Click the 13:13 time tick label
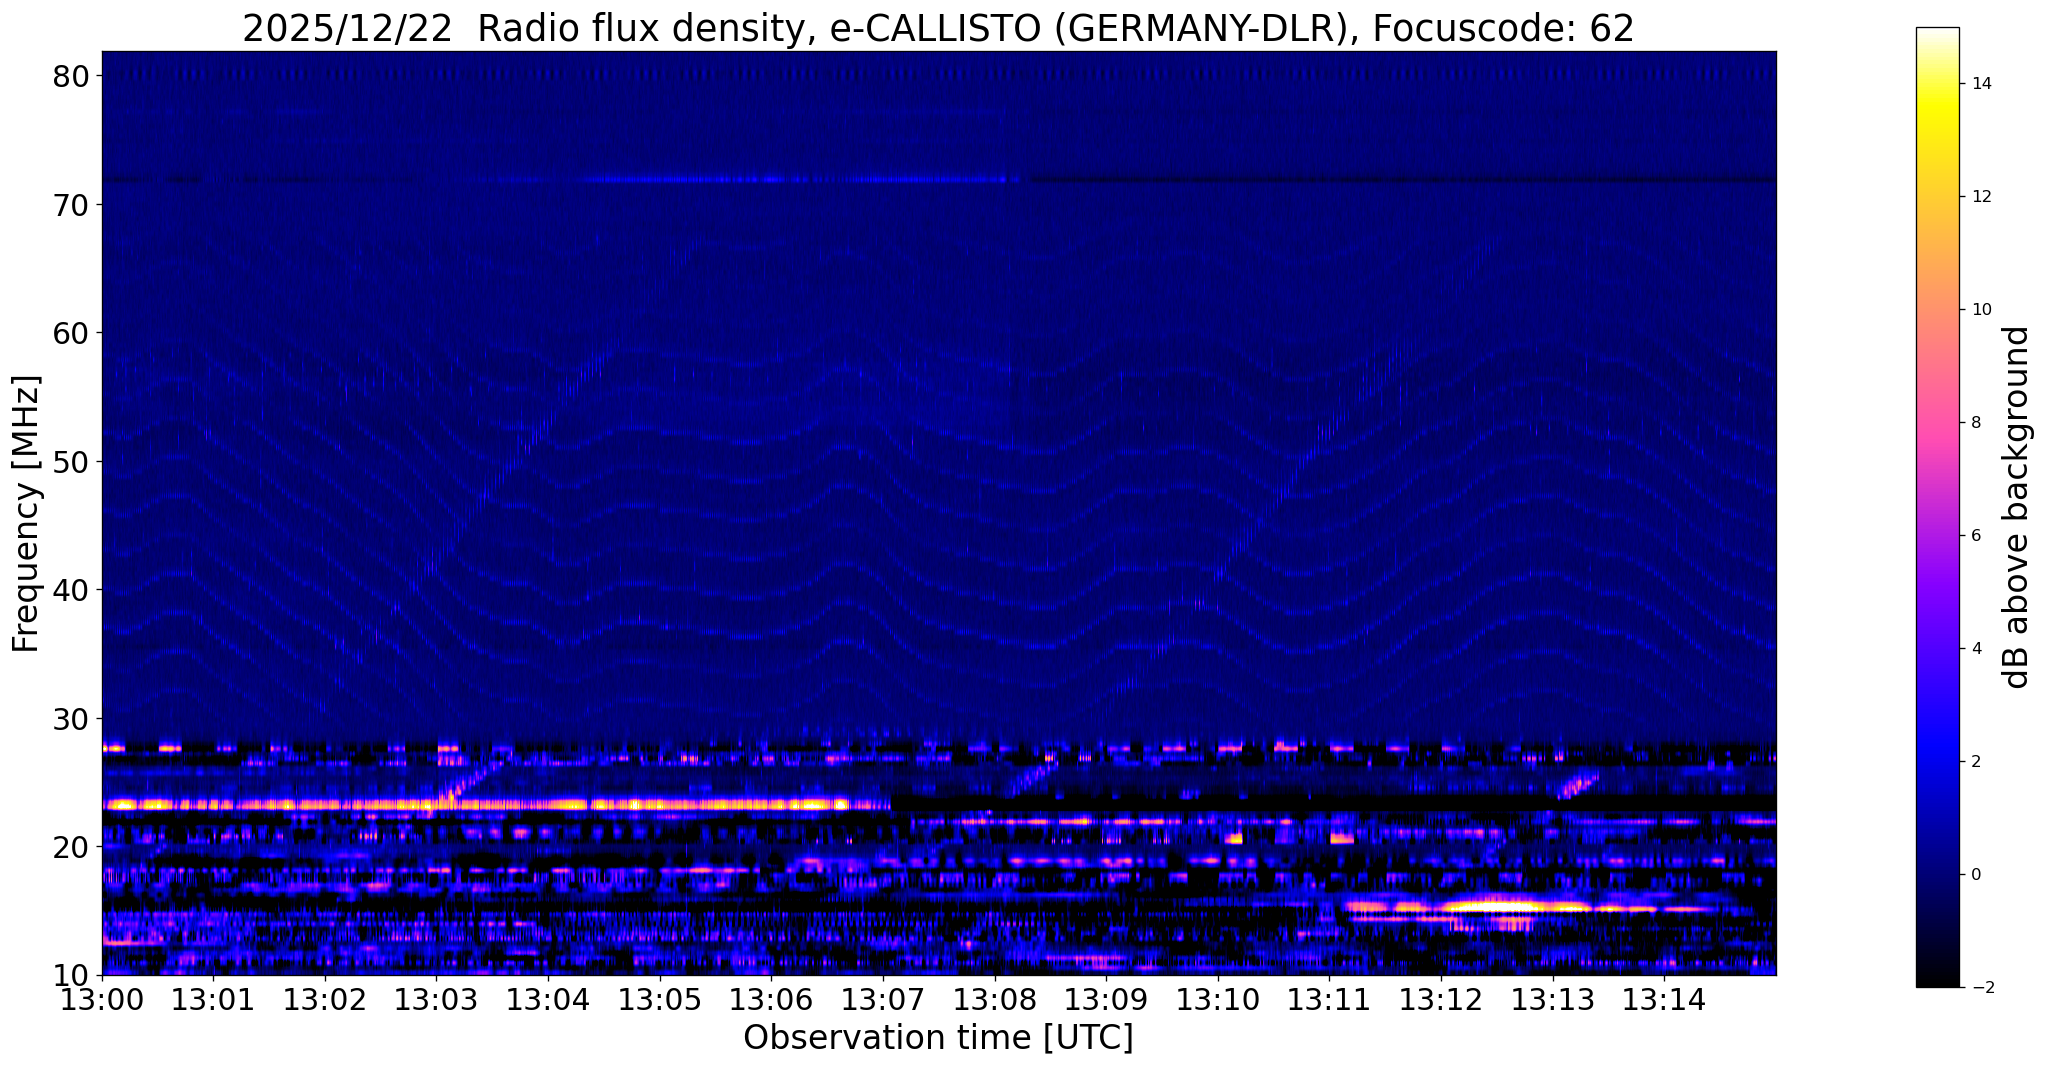2047x1067 pixels. pos(1553,999)
